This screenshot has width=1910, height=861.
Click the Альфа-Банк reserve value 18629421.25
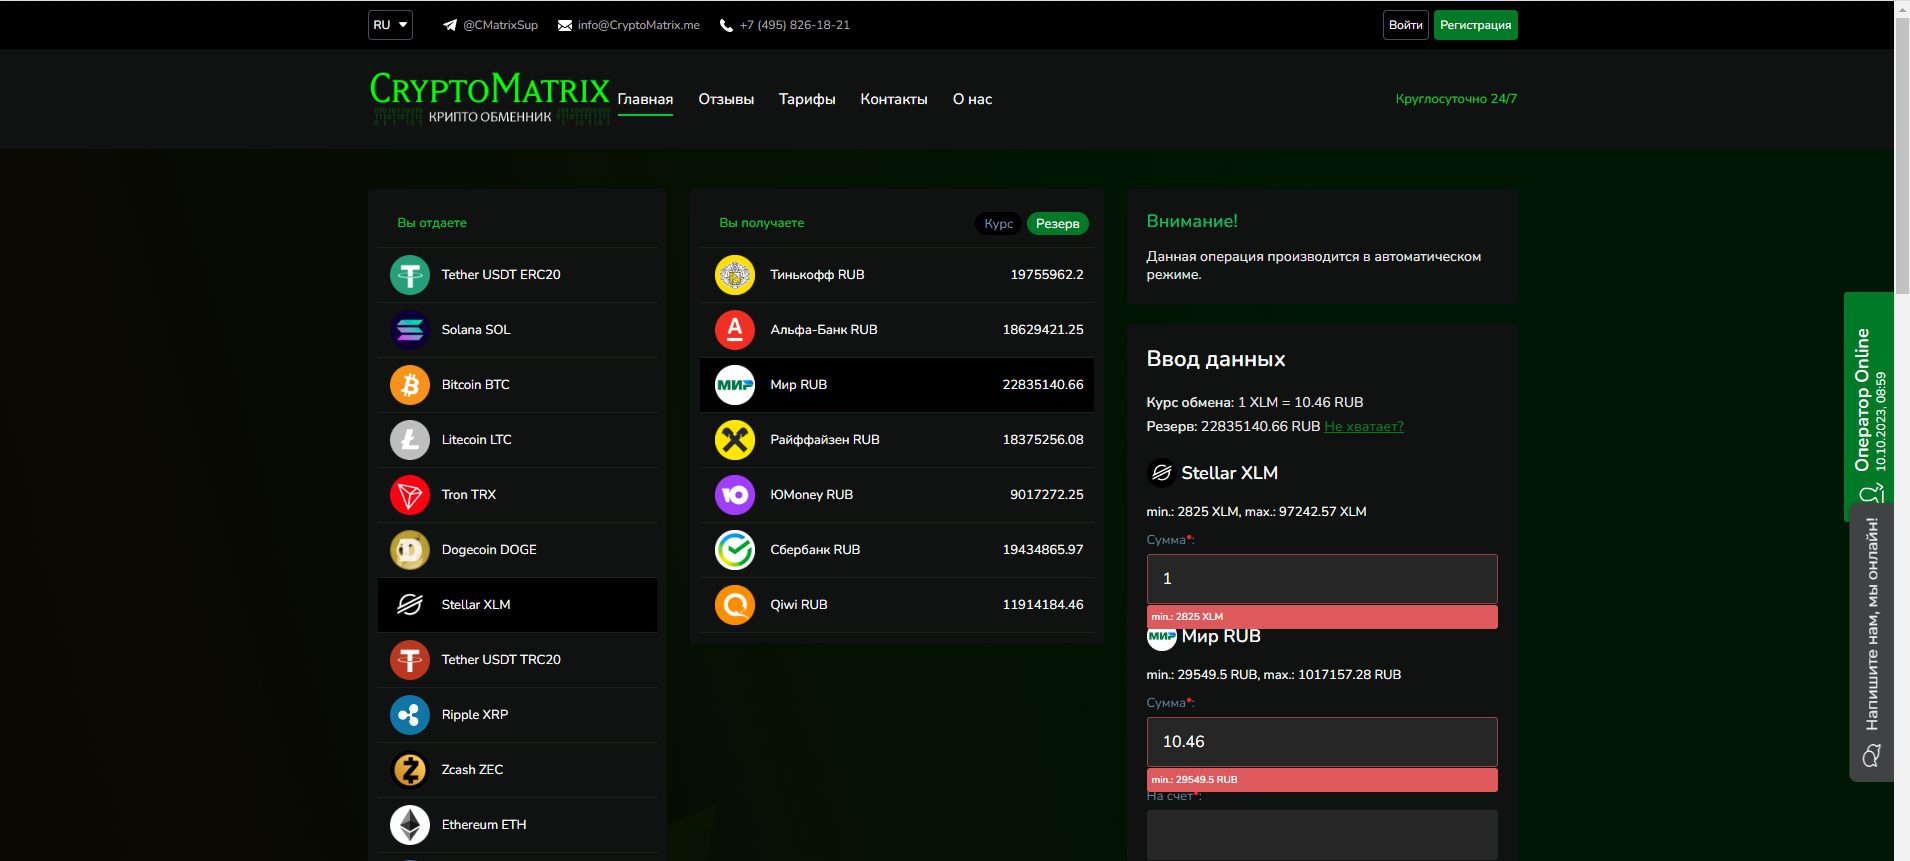click(x=1043, y=330)
